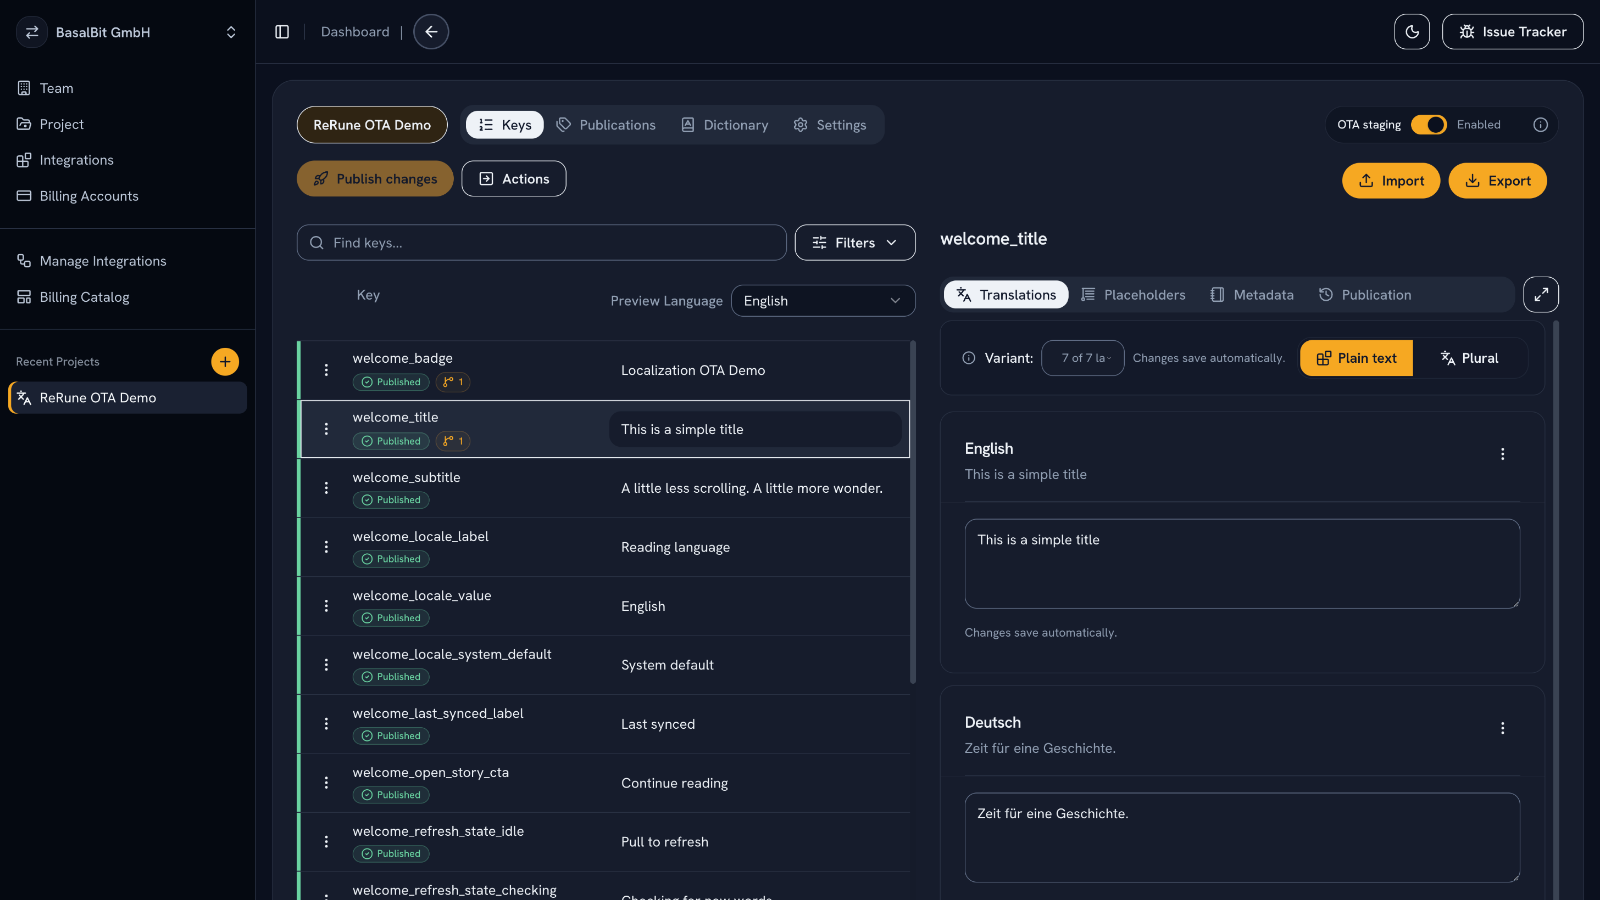Open the Publication tab in details
This screenshot has width=1600, height=900.
tap(1365, 295)
